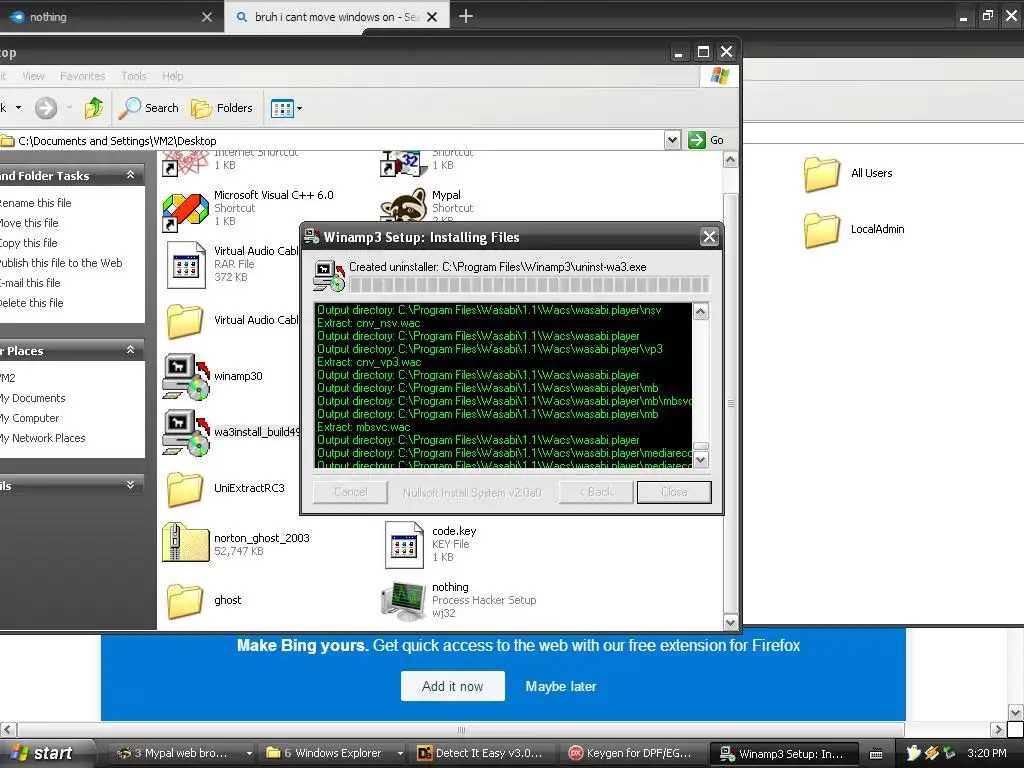Open the View menu in Explorer

click(x=33, y=76)
